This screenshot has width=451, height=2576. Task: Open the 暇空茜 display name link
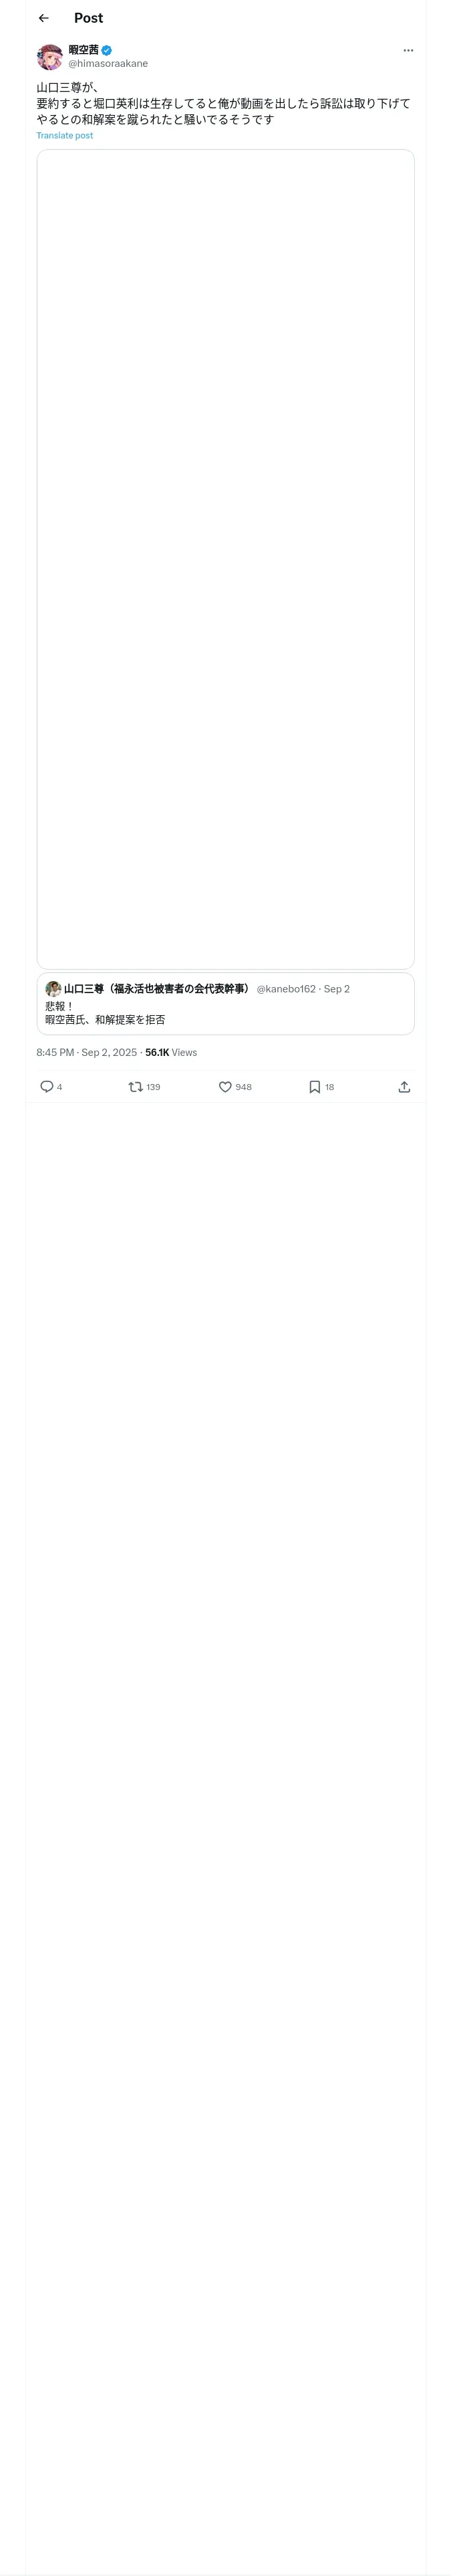pyautogui.click(x=83, y=50)
